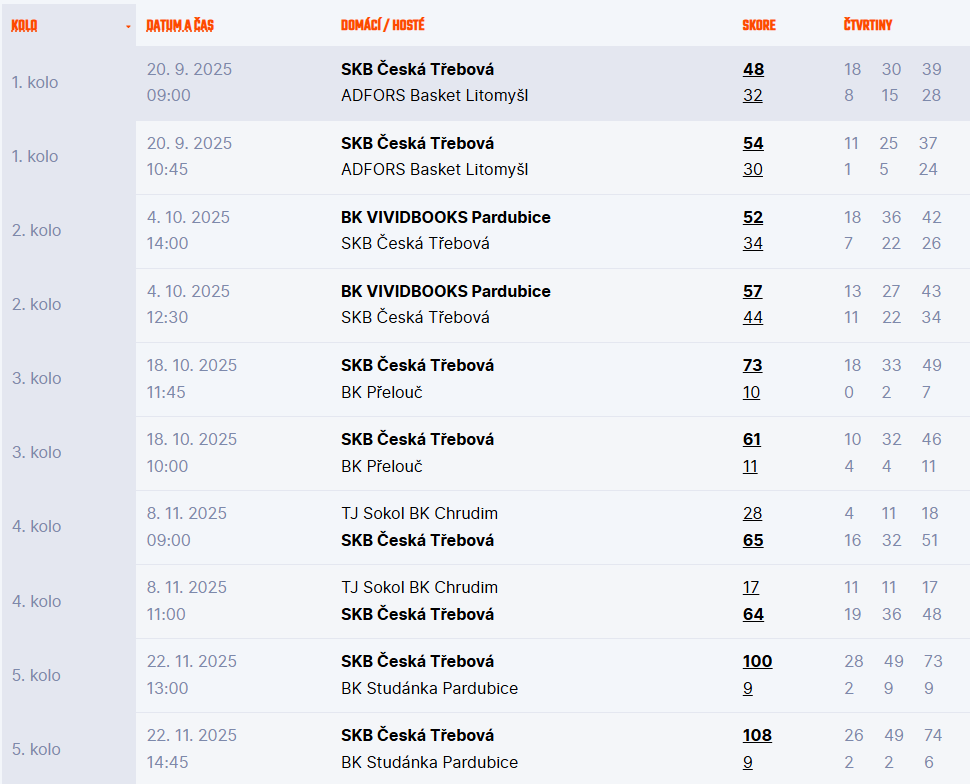This screenshot has height=784, width=970.
Task: Open BK Studánka Pardubice in the 13:00 match
Action: pyautogui.click(x=429, y=688)
